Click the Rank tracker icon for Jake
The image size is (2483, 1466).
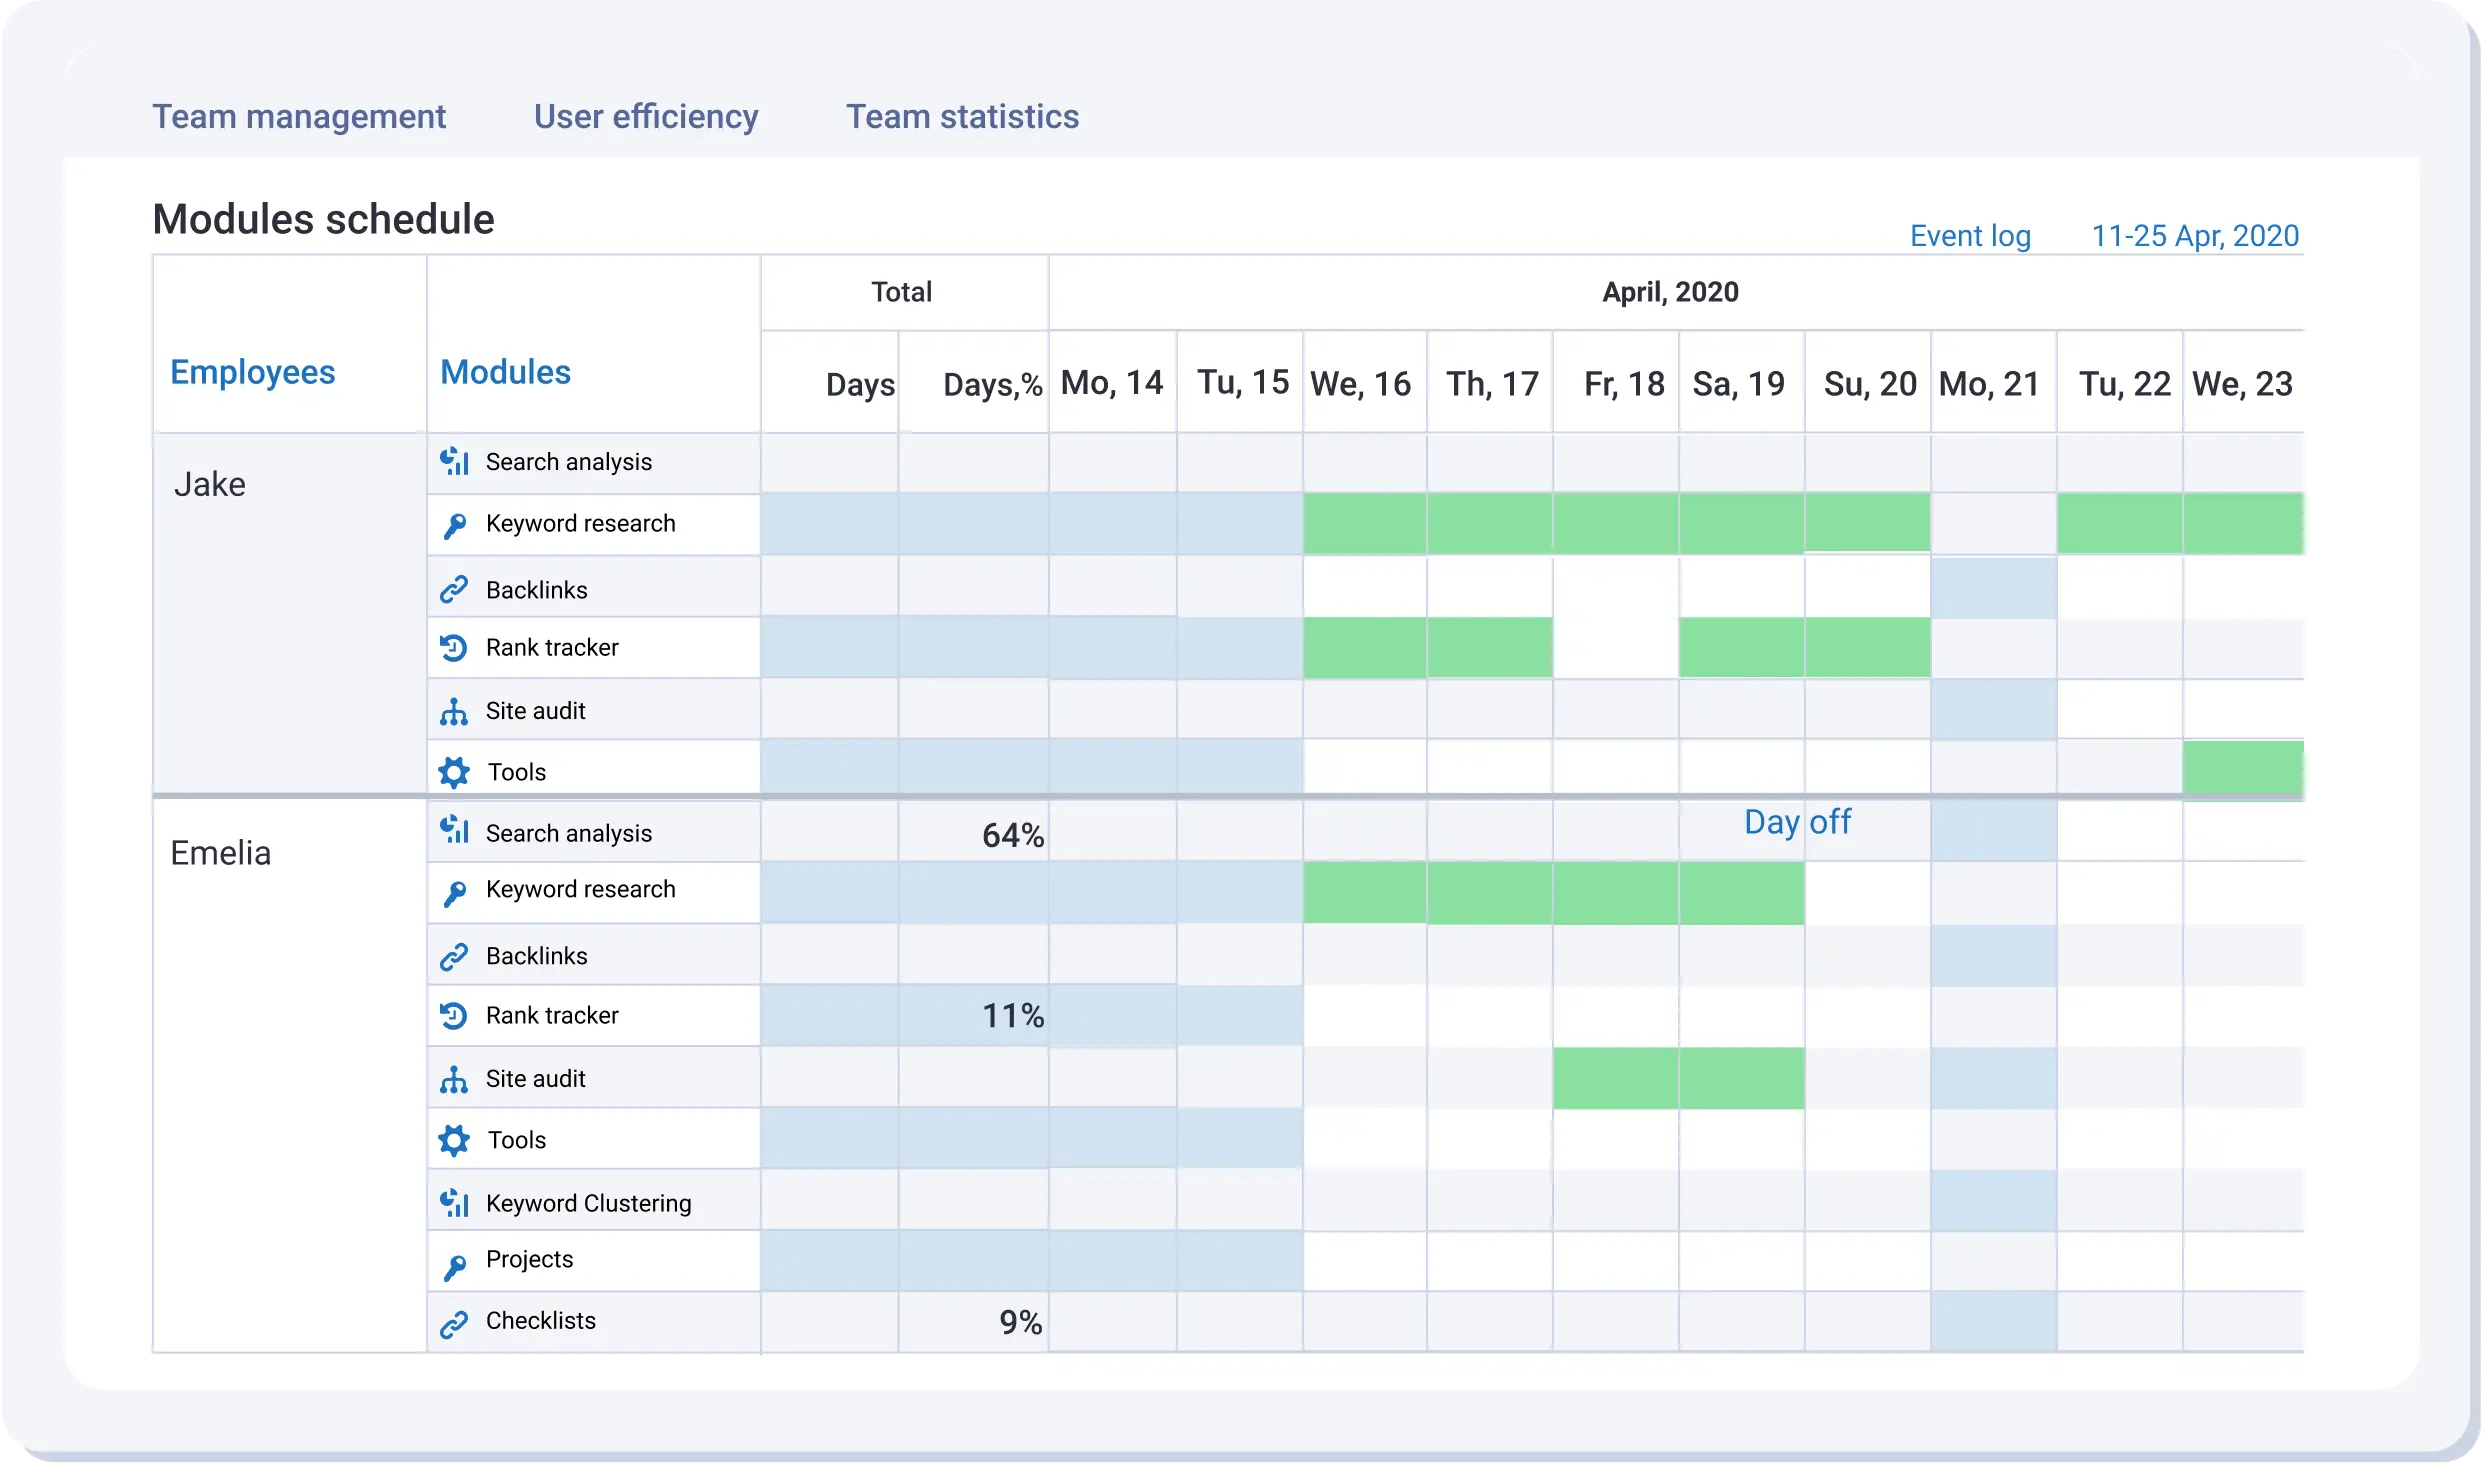[455, 647]
